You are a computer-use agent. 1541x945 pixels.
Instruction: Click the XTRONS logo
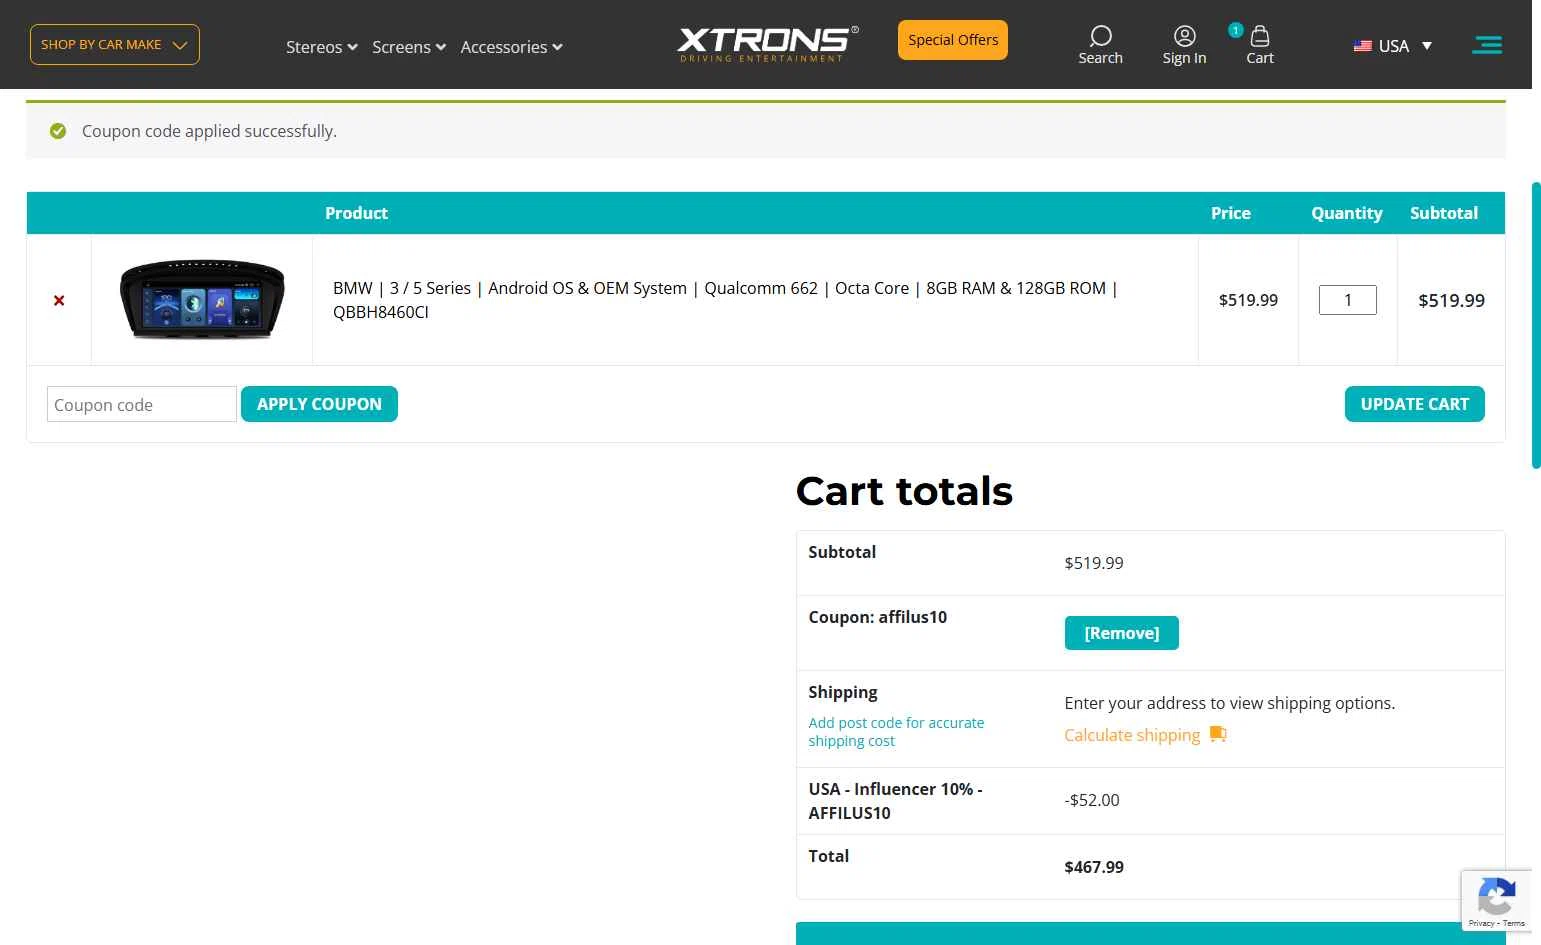point(767,43)
